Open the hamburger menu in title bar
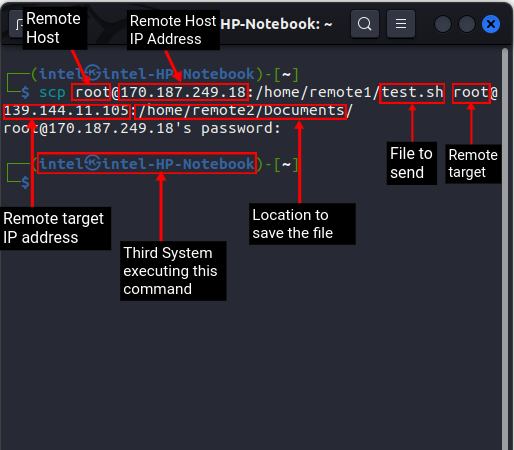This screenshot has width=514, height=450. (x=401, y=24)
